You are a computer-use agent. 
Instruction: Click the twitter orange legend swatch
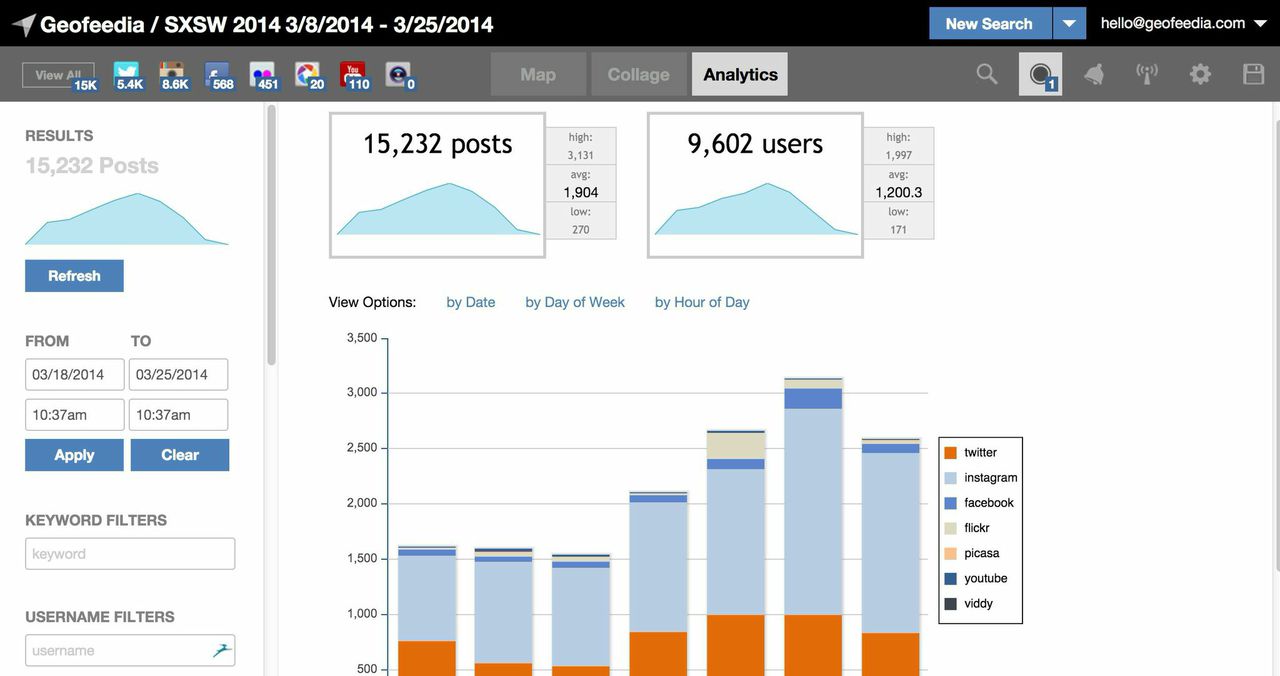tap(951, 453)
